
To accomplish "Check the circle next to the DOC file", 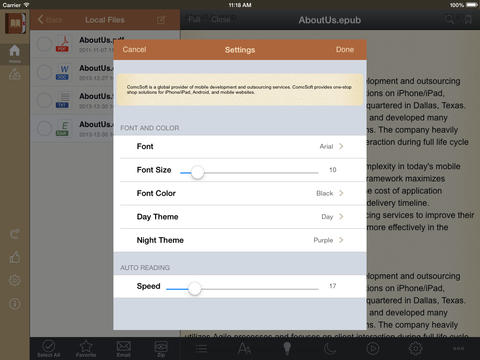I will (x=44, y=72).
